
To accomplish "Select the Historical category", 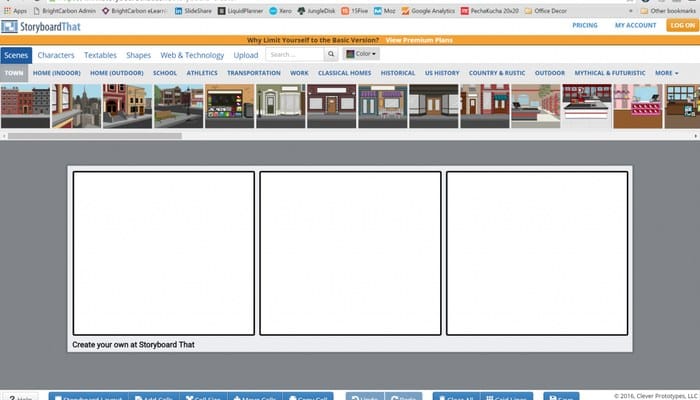I will [x=398, y=73].
